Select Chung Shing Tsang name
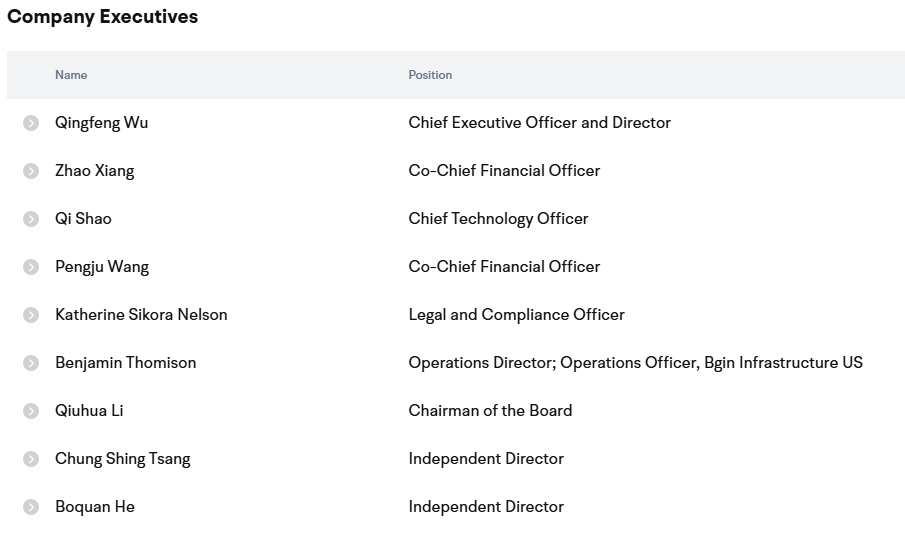The height and width of the screenshot is (538, 905). pos(122,459)
